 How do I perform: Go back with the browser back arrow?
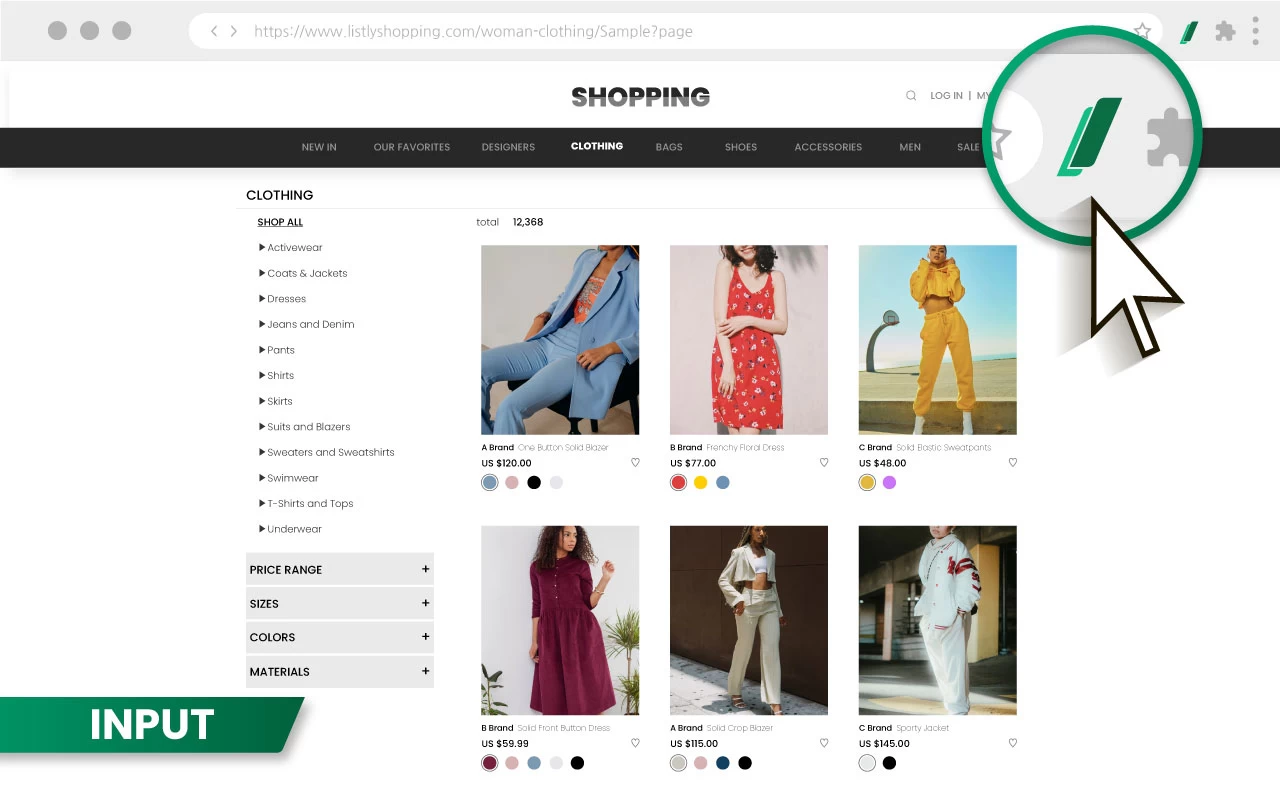click(214, 31)
